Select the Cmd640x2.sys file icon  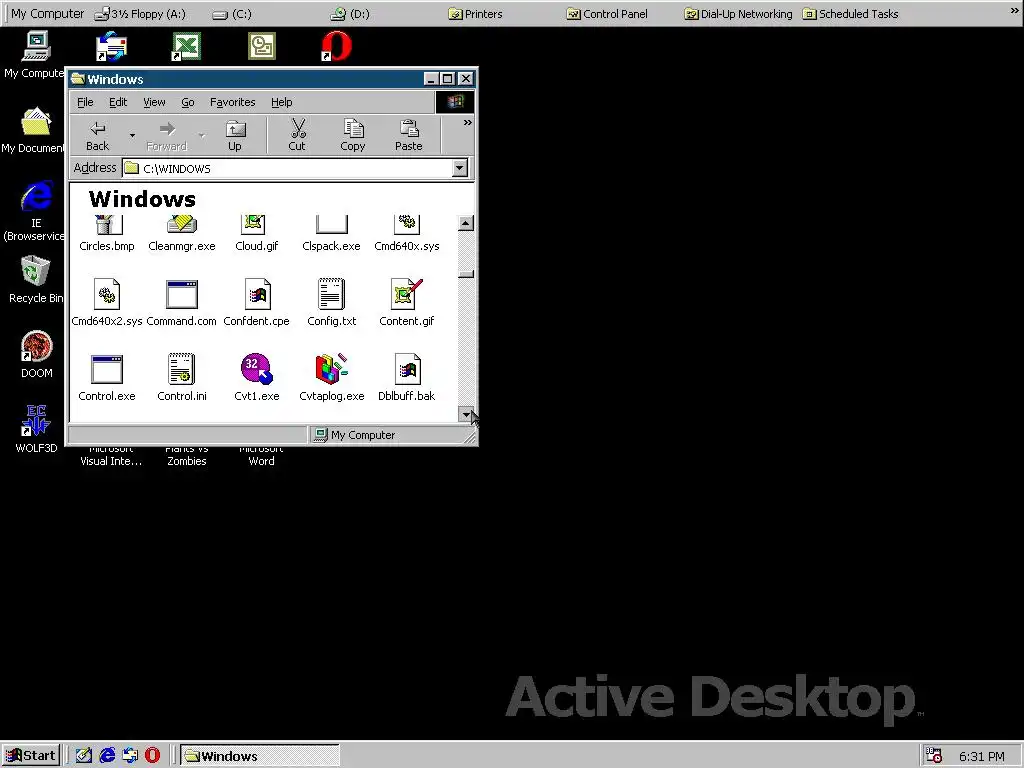(107, 295)
